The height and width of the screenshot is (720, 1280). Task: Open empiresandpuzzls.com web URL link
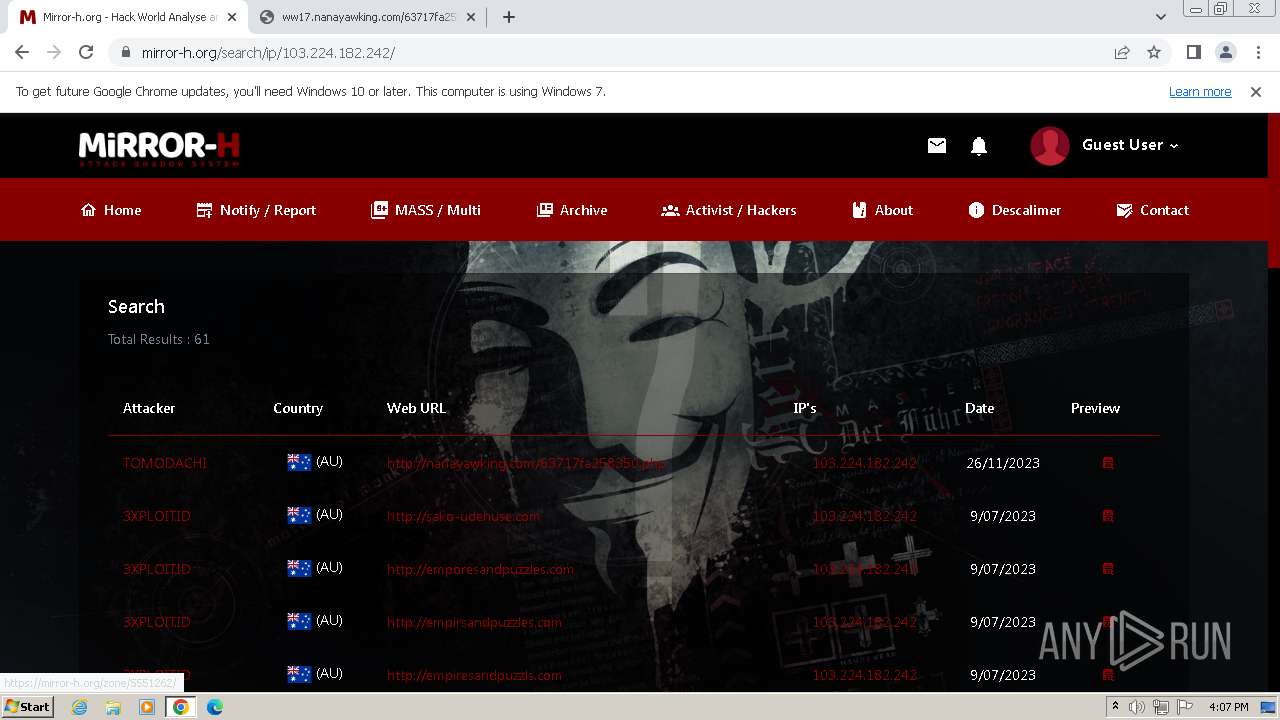[x=474, y=675]
